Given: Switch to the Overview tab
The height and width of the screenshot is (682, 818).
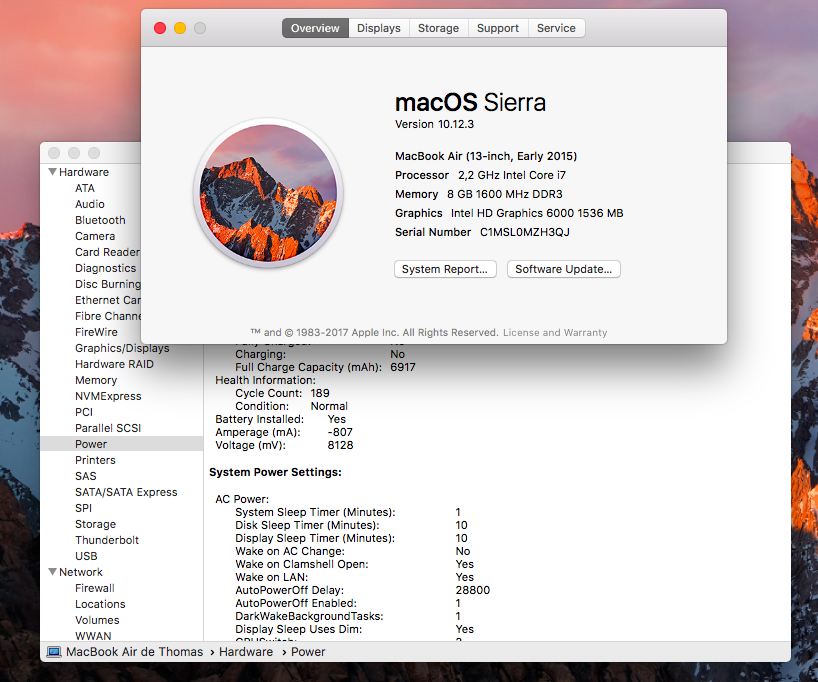Looking at the screenshot, I should (315, 28).
